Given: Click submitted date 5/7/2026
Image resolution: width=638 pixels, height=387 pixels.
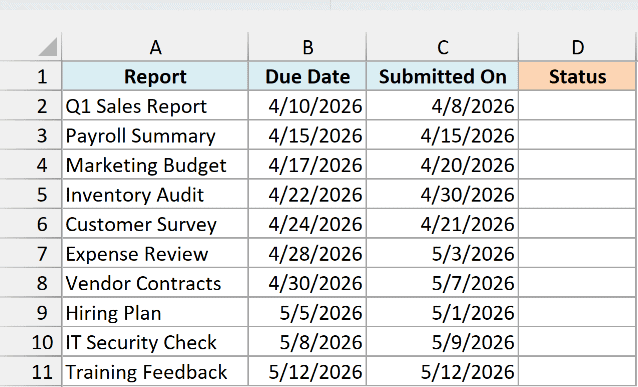Looking at the screenshot, I should pyautogui.click(x=443, y=283).
